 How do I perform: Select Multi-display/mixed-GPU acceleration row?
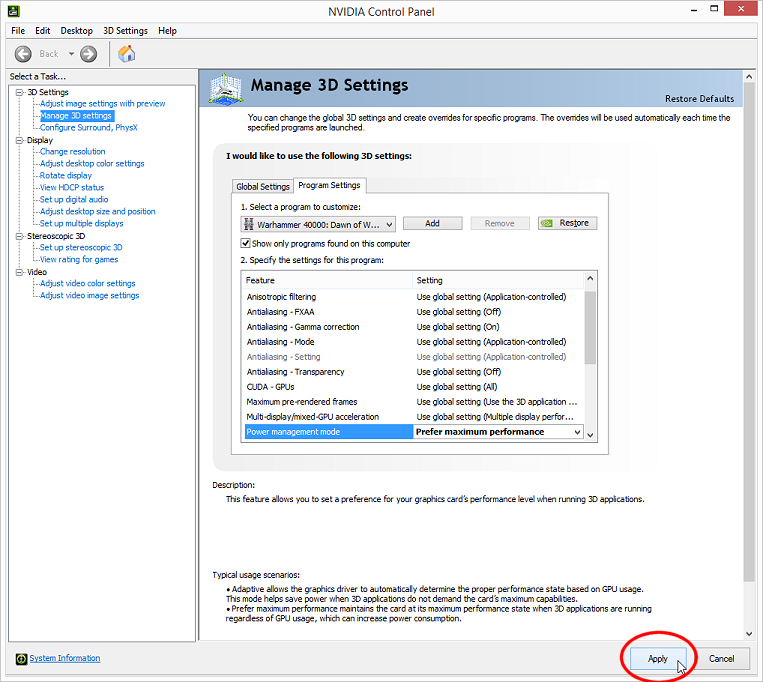click(414, 417)
